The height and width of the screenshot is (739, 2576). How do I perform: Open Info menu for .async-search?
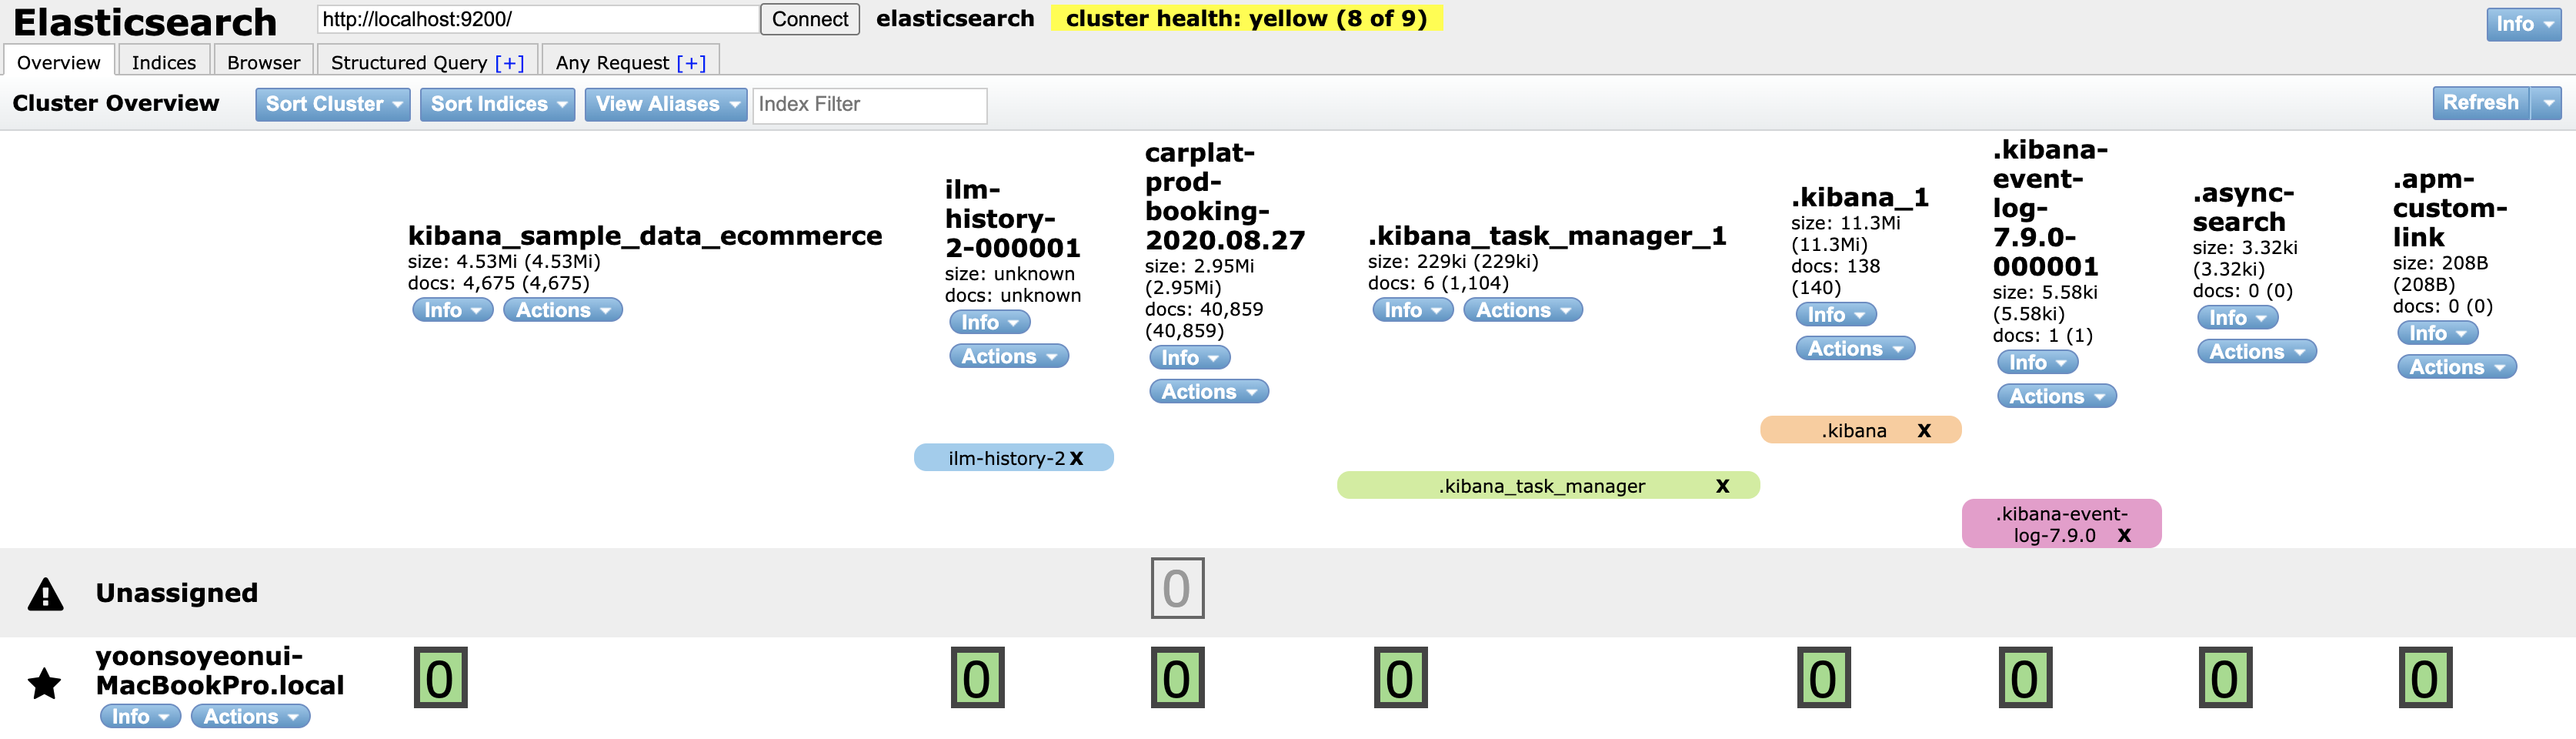2238,317
